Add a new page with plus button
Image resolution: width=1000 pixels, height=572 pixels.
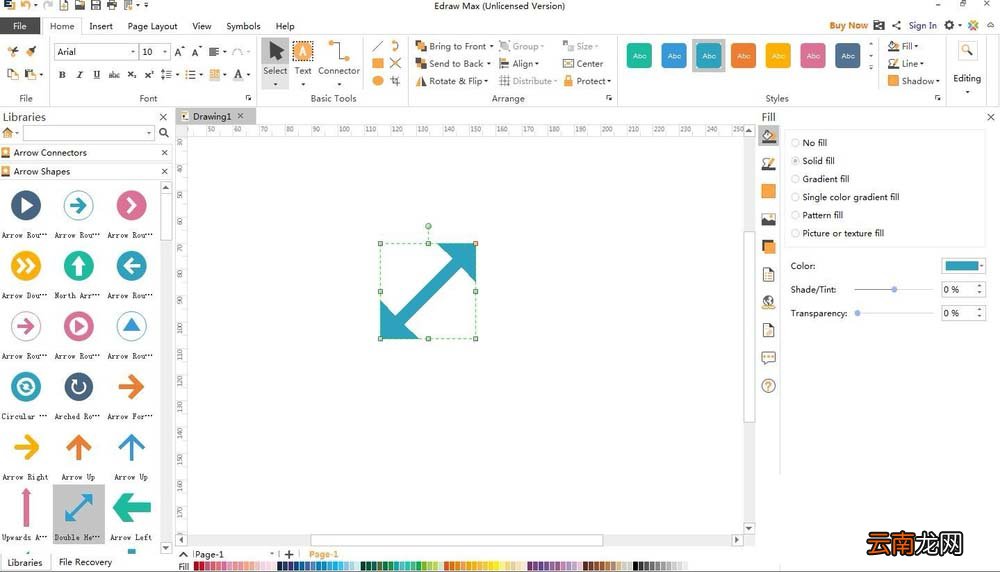tap(289, 554)
